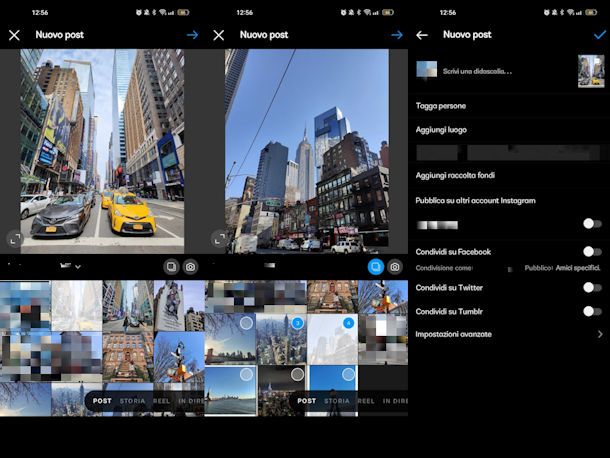
Task: Tap Aggiungi raccolta fondi
Action: click(455, 175)
